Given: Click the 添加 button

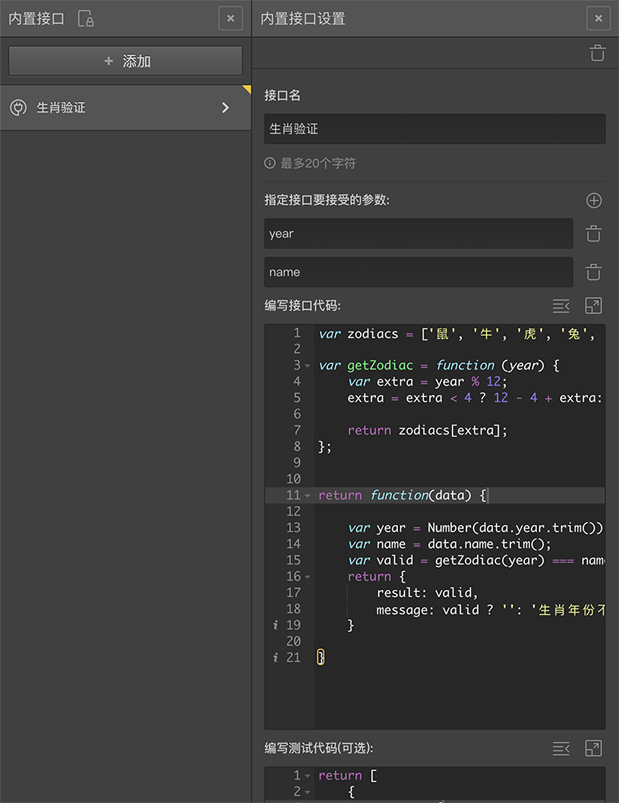Looking at the screenshot, I should (125, 61).
